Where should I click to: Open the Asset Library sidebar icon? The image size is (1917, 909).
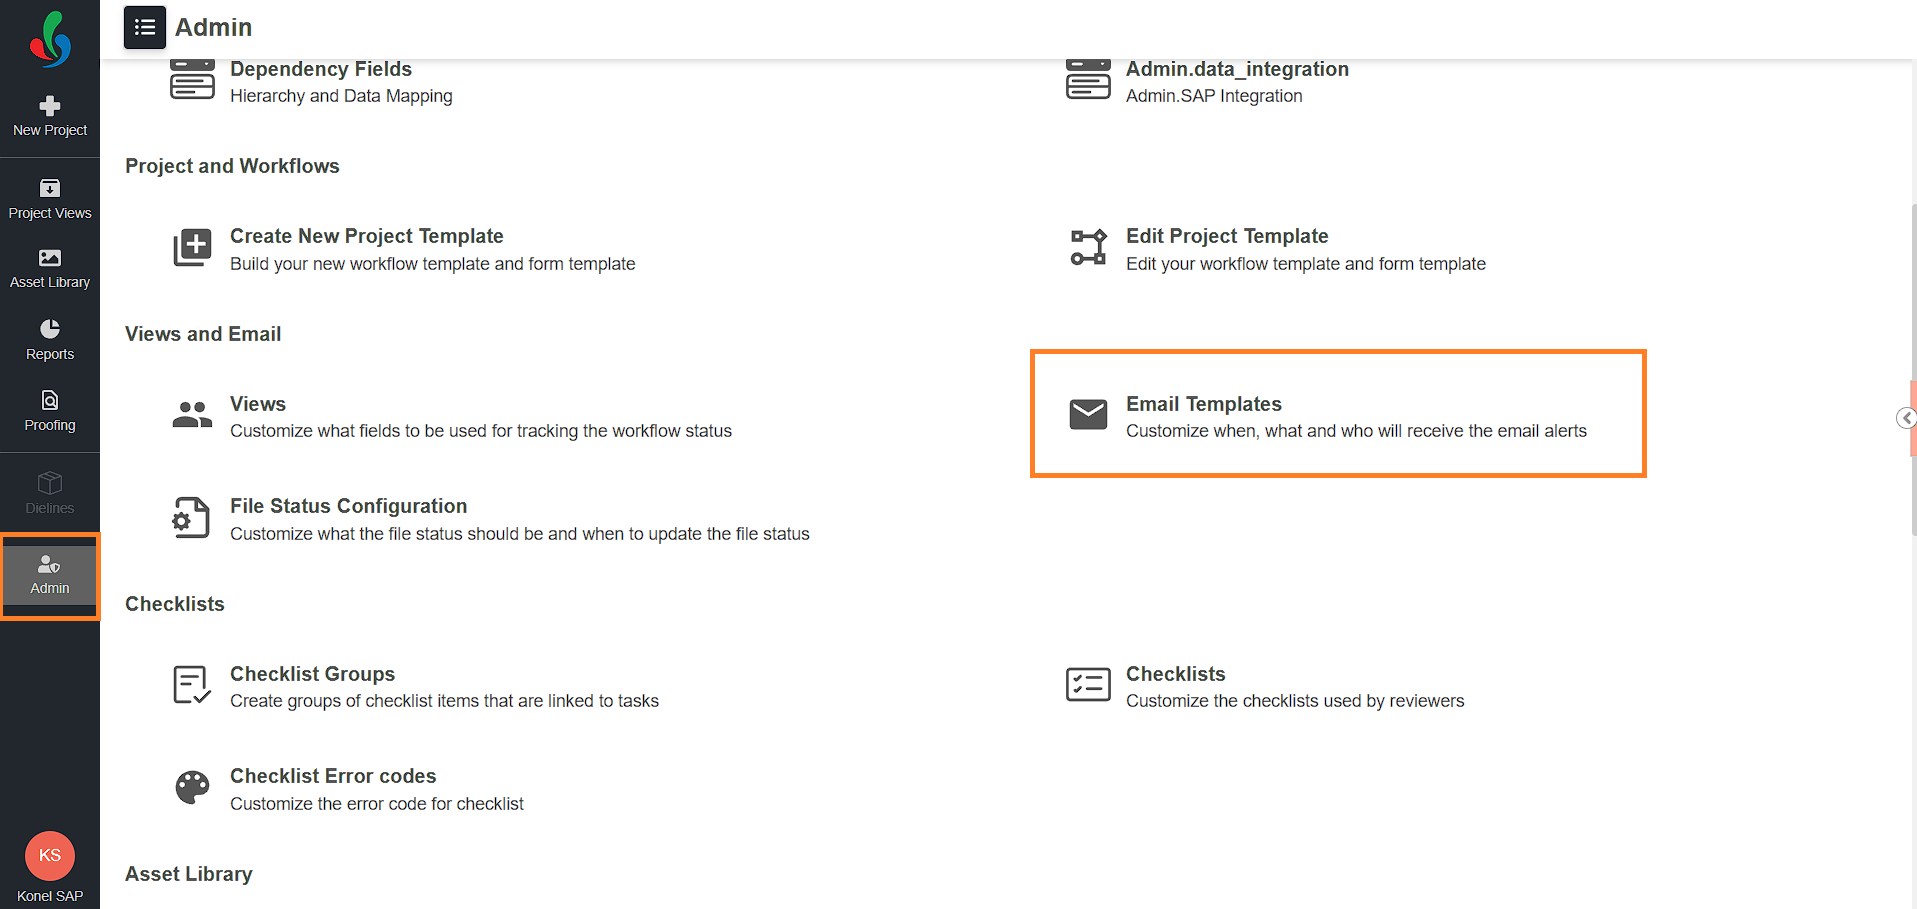[x=50, y=258]
